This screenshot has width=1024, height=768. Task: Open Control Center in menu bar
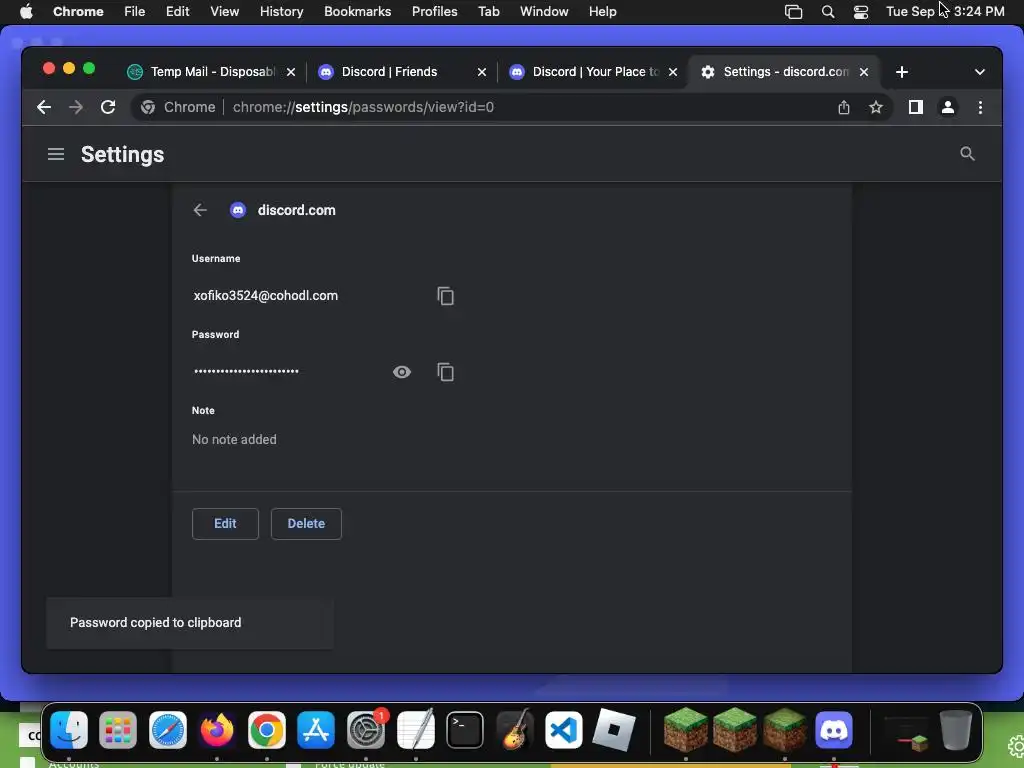[861, 12]
